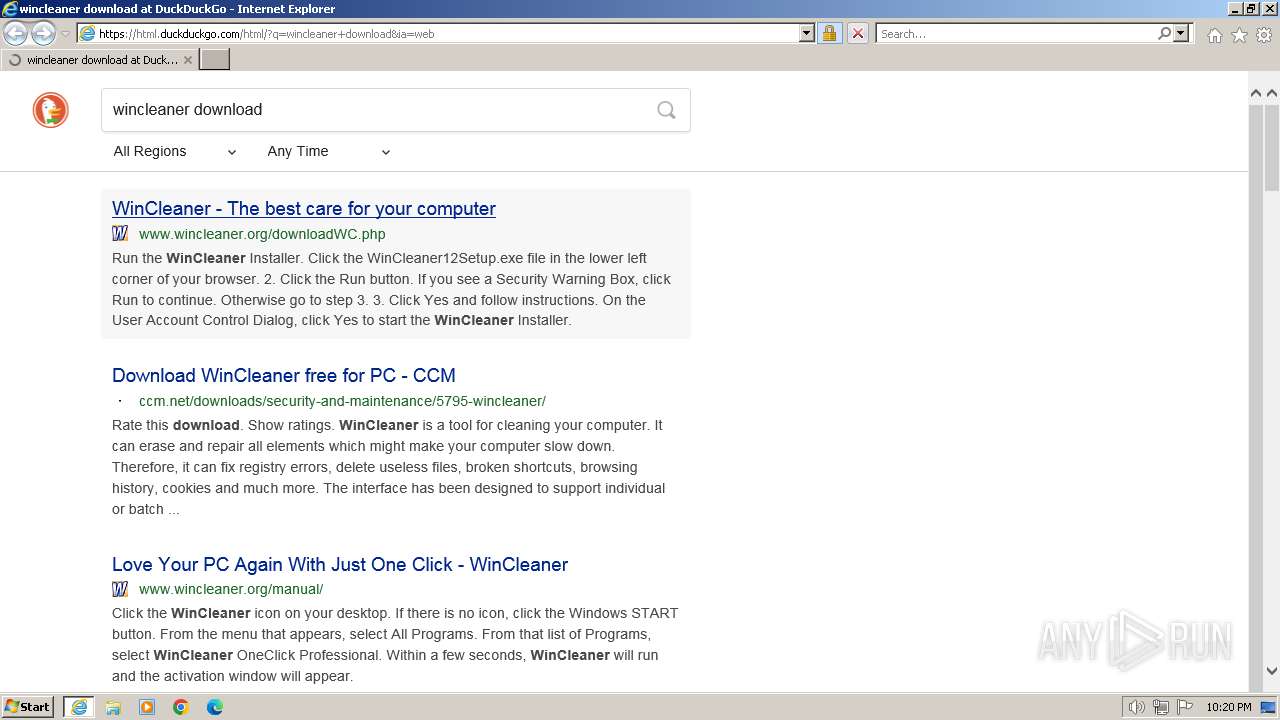This screenshot has width=1280, height=720.
Task: Open the Windows Start menu
Action: click(28, 706)
